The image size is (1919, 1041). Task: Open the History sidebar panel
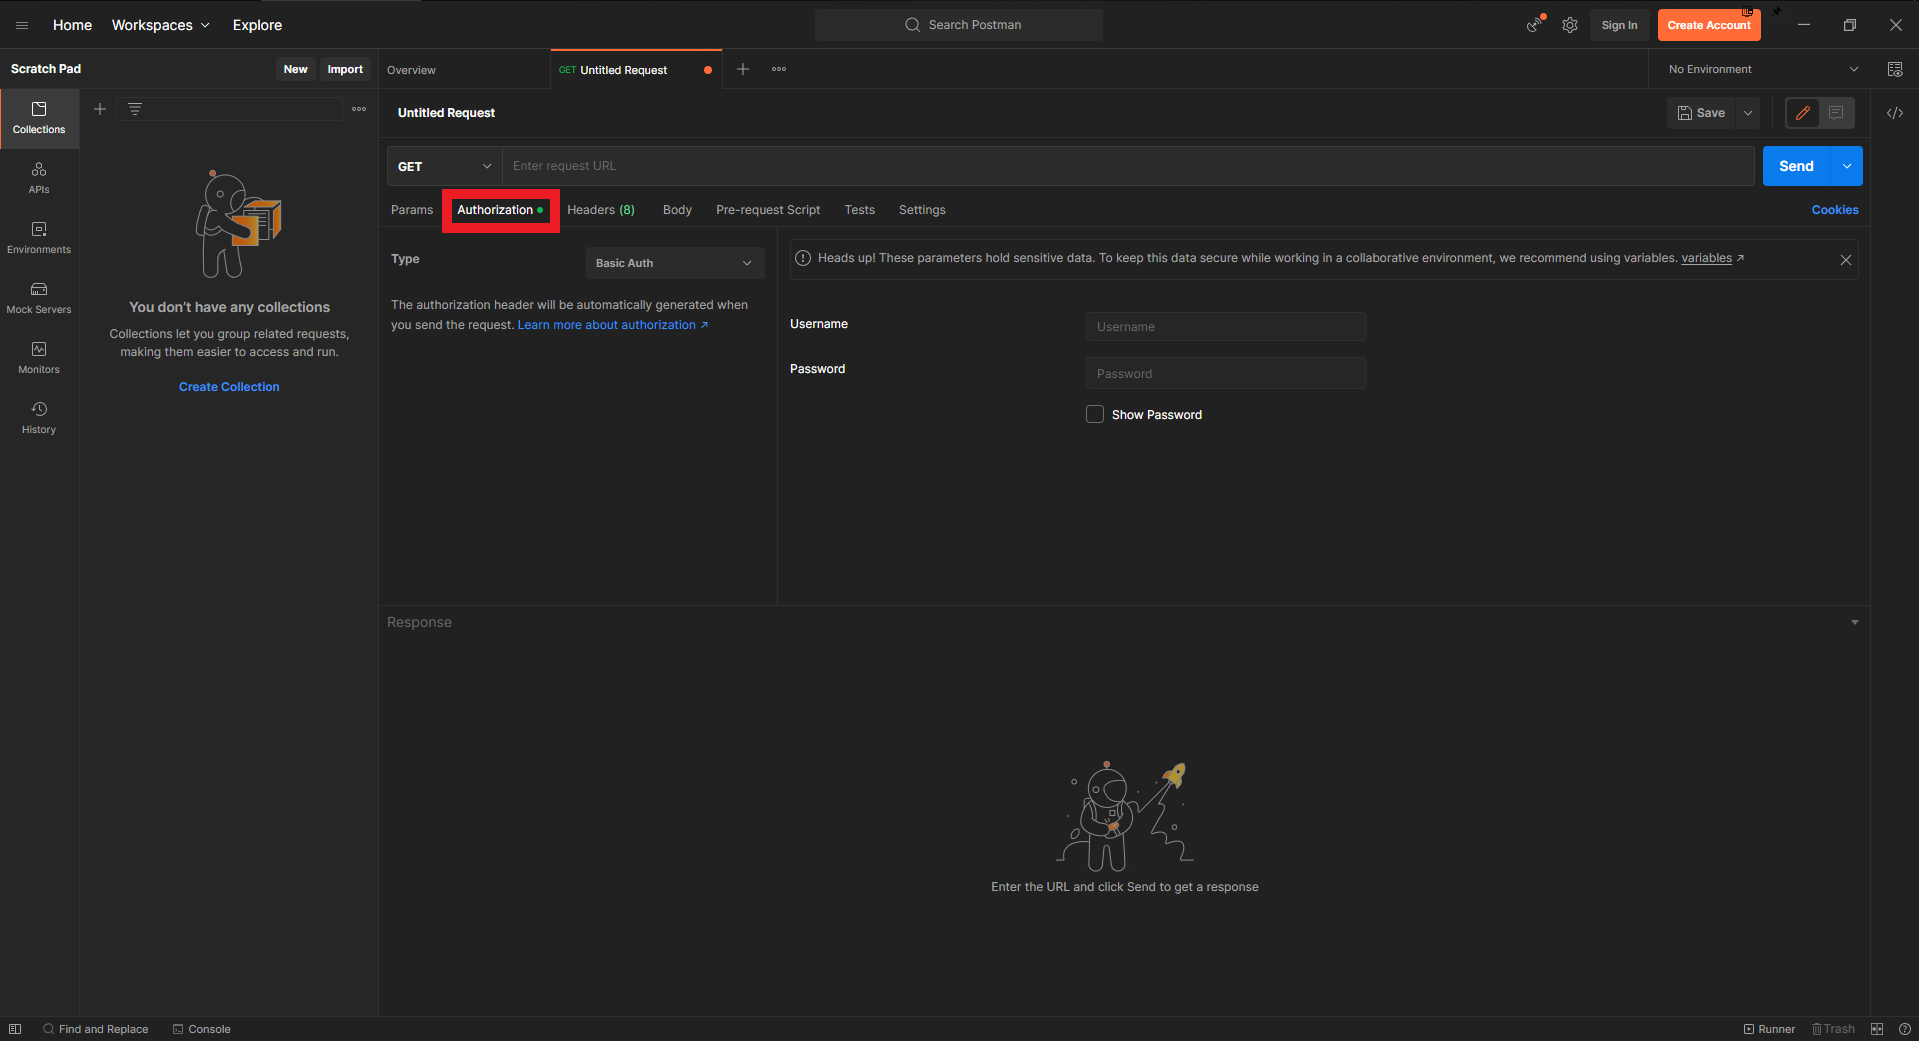(39, 417)
